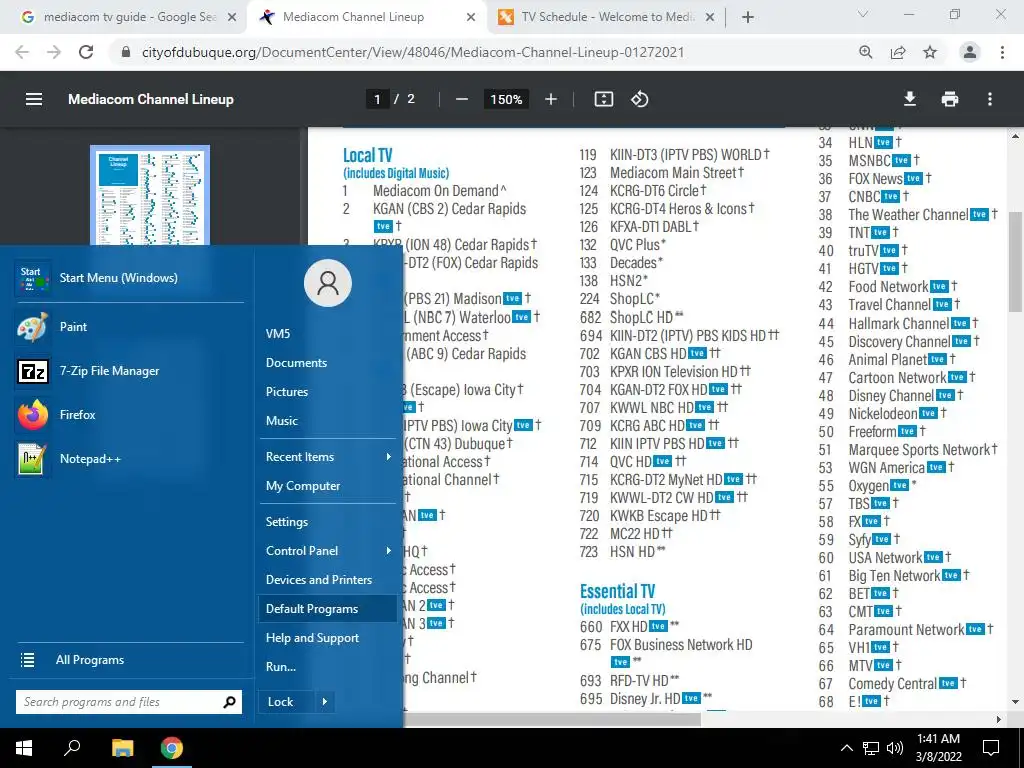The height and width of the screenshot is (768, 1024).
Task: Click the network icon in system tray
Action: [x=871, y=748]
